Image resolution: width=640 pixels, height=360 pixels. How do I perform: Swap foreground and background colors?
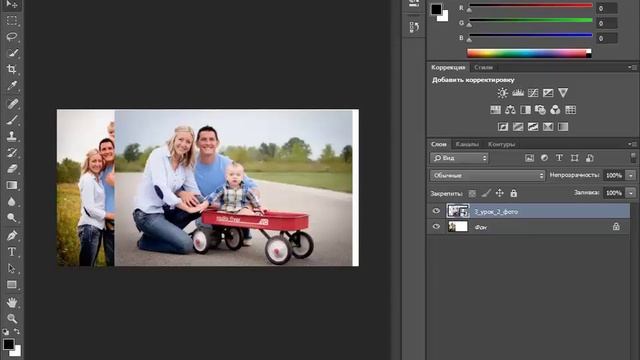pyautogui.click(x=17, y=331)
